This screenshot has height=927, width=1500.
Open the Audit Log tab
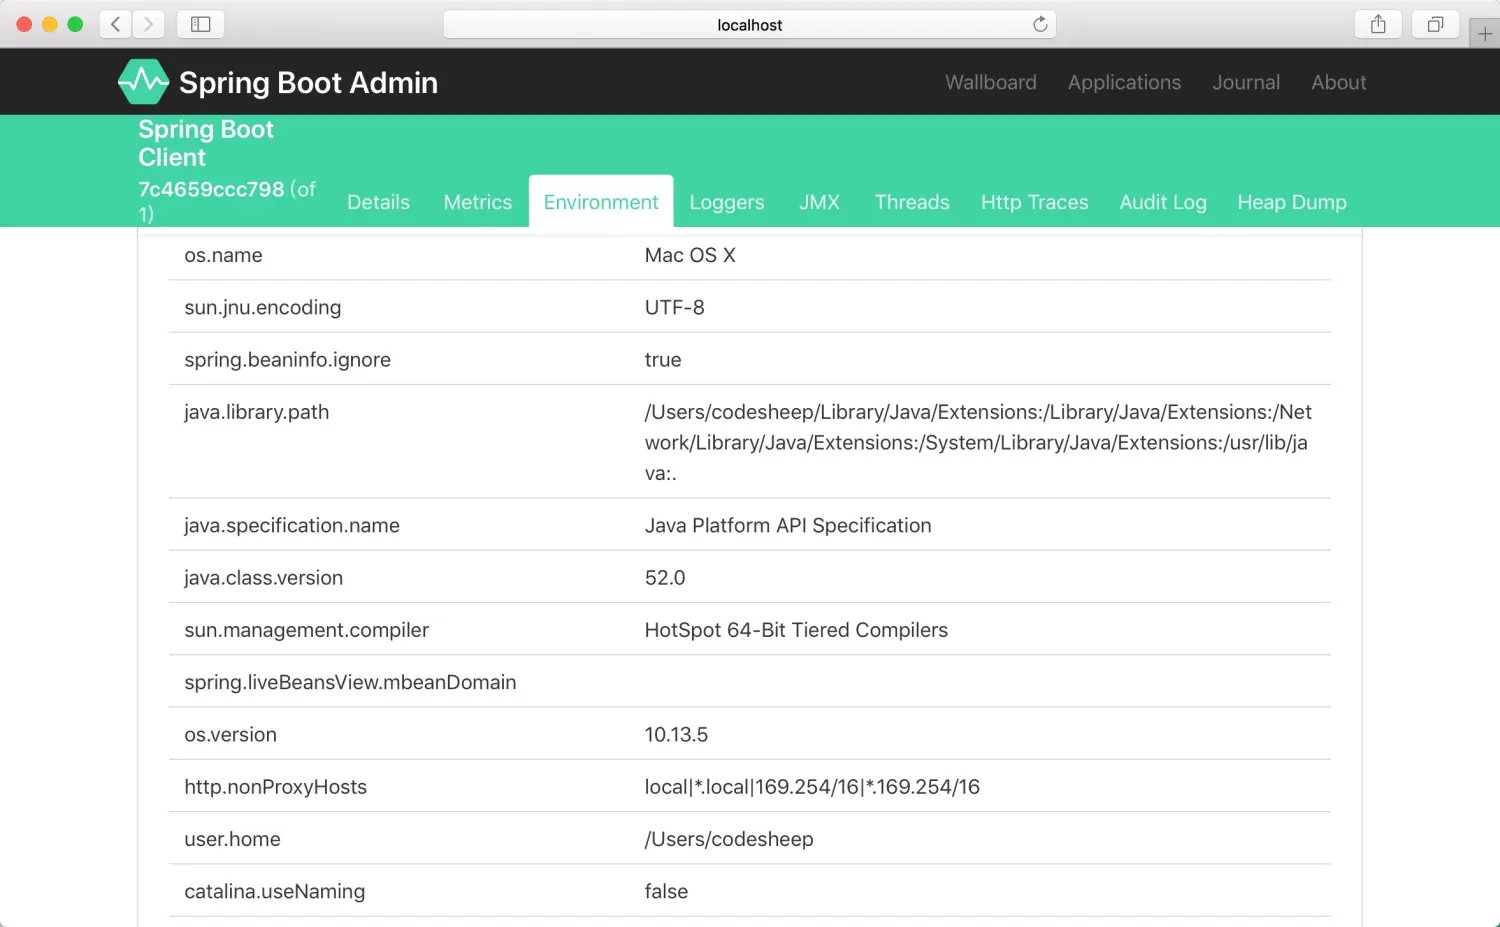tap(1163, 202)
